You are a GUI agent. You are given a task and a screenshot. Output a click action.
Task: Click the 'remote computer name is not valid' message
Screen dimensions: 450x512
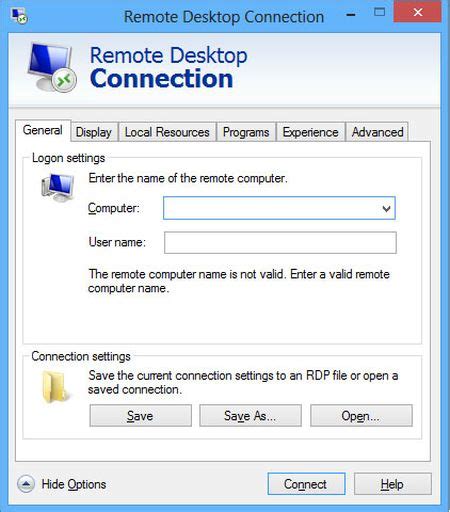point(239,281)
